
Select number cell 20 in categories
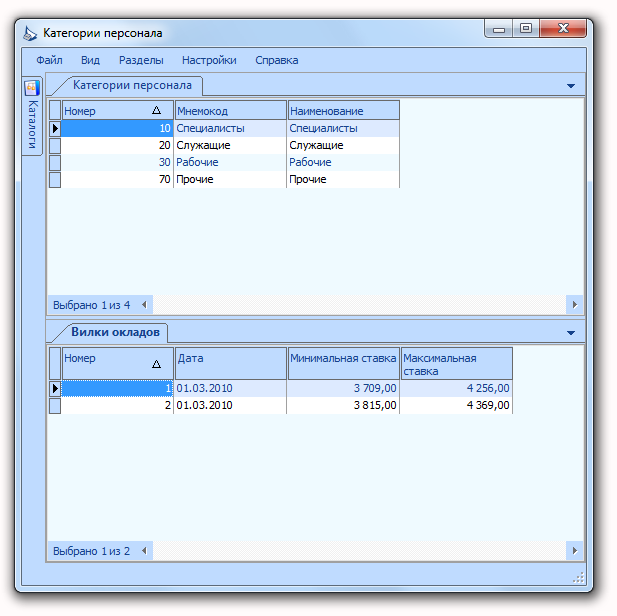point(117,145)
